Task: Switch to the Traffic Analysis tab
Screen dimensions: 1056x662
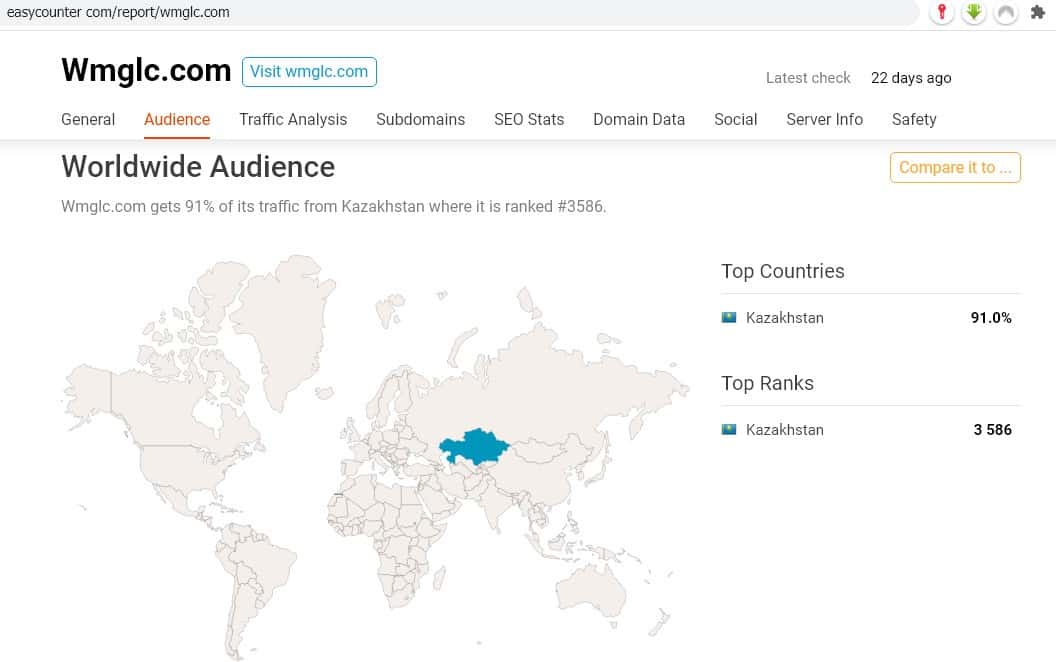Action: [293, 119]
